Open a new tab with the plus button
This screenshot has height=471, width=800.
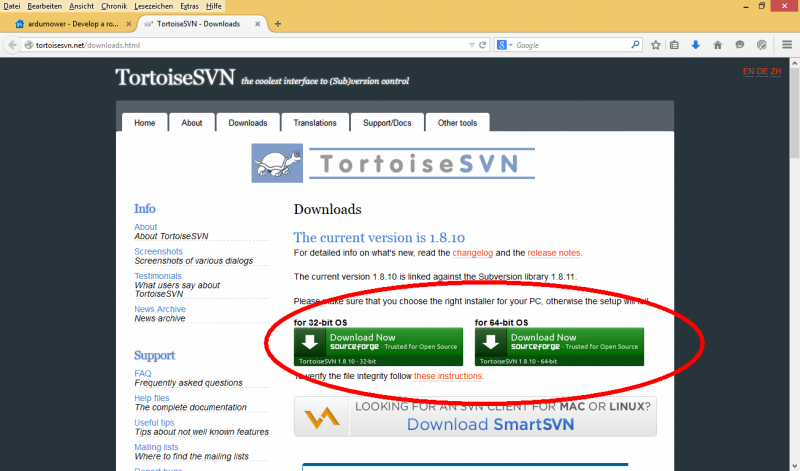coord(278,24)
